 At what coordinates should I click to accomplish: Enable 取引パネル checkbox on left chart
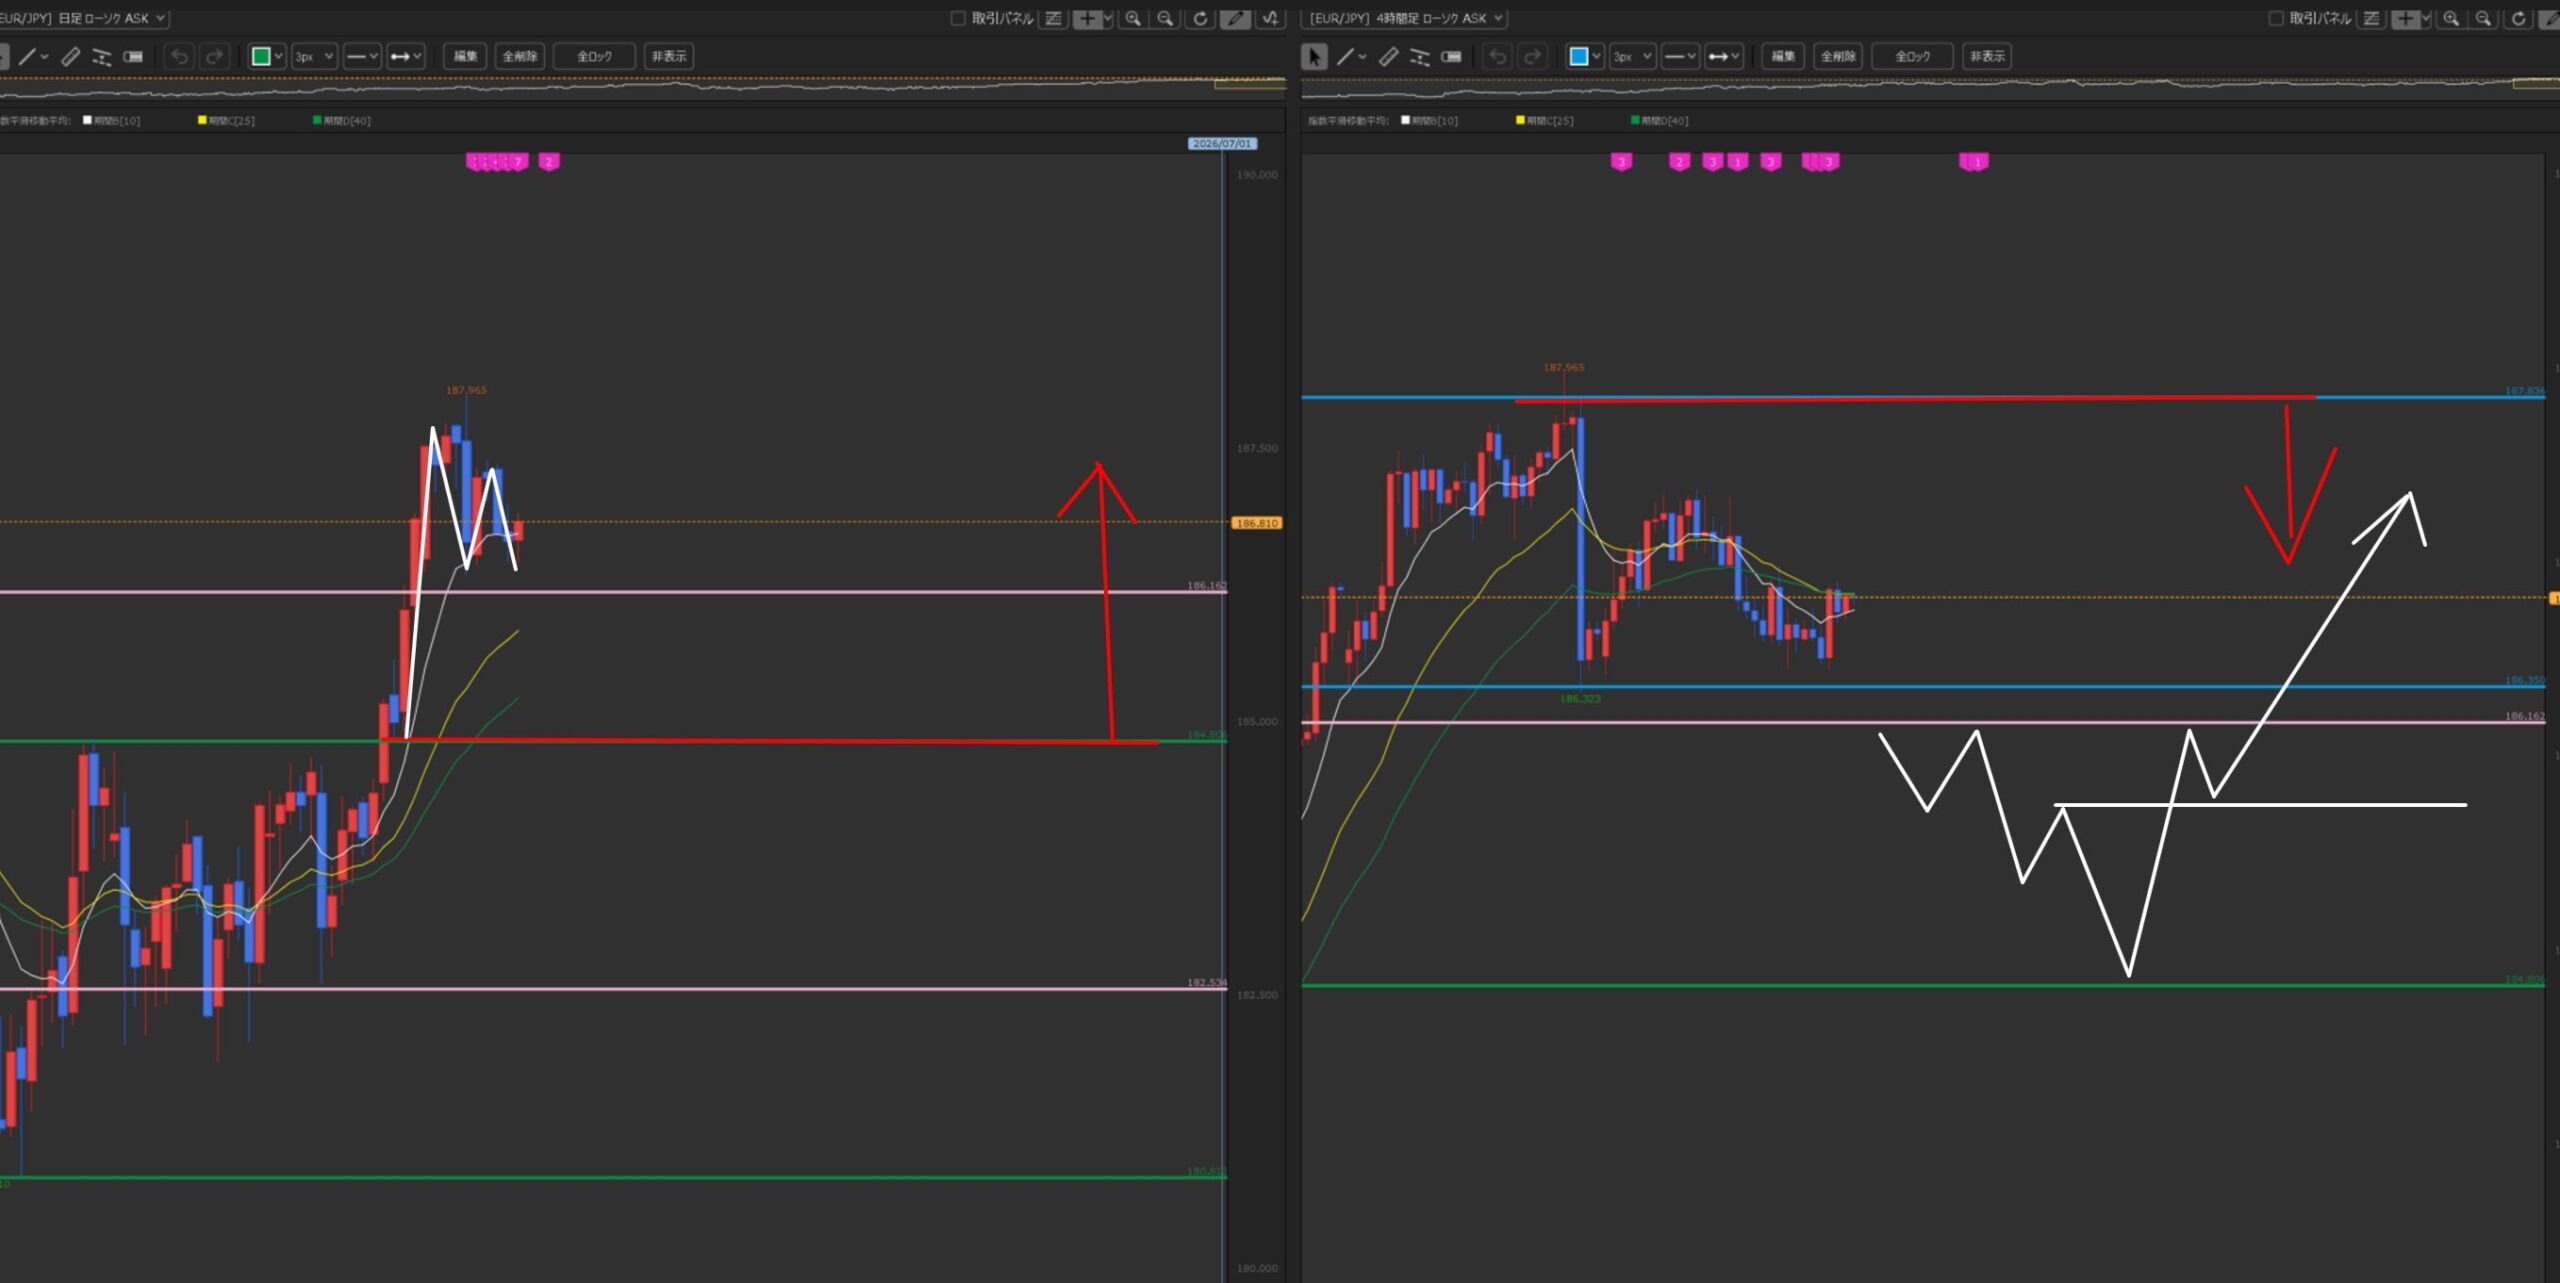coord(957,18)
